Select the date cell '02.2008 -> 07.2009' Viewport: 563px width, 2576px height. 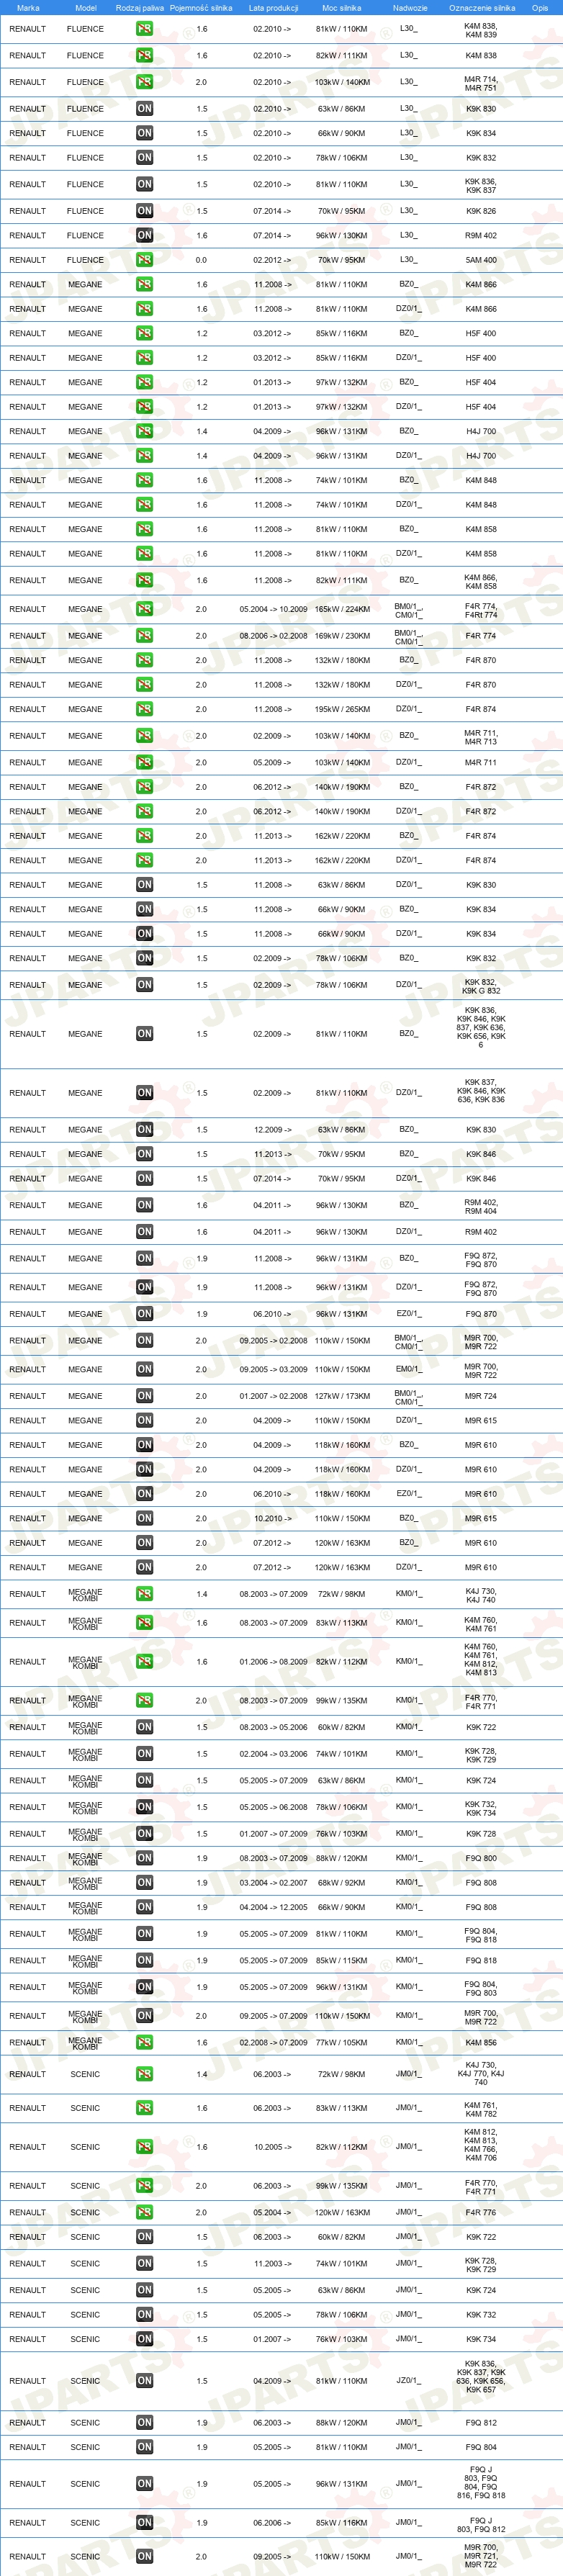tap(273, 2042)
